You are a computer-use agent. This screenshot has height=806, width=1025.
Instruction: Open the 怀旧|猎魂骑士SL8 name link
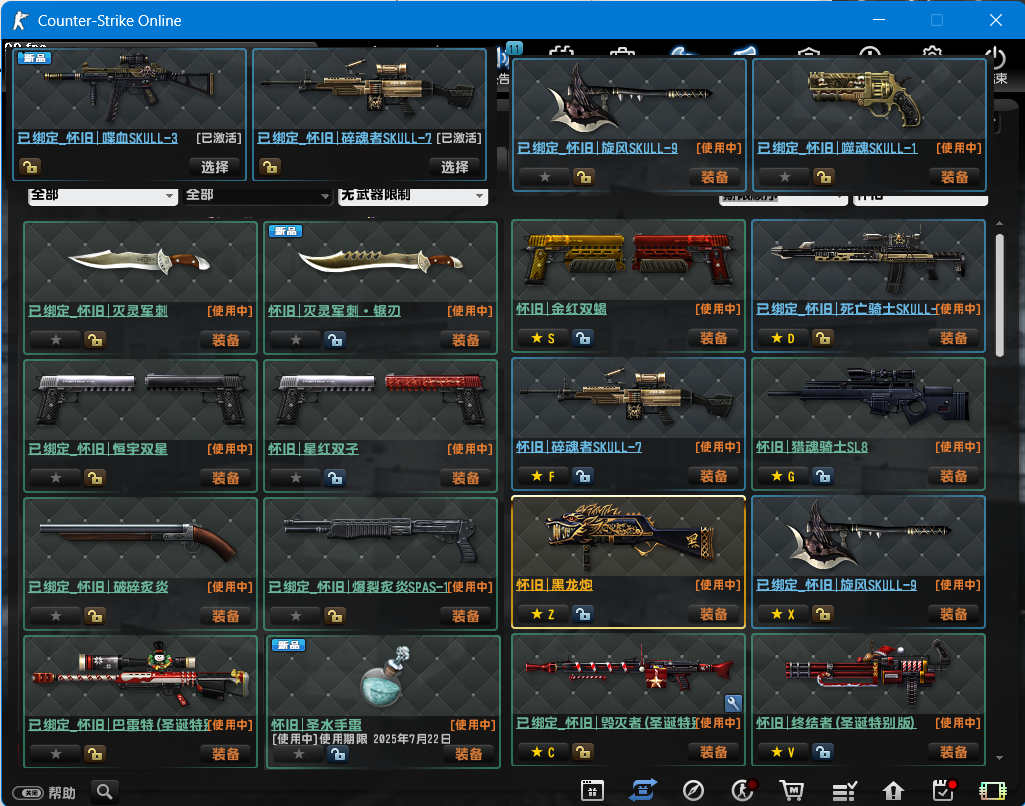tap(812, 446)
